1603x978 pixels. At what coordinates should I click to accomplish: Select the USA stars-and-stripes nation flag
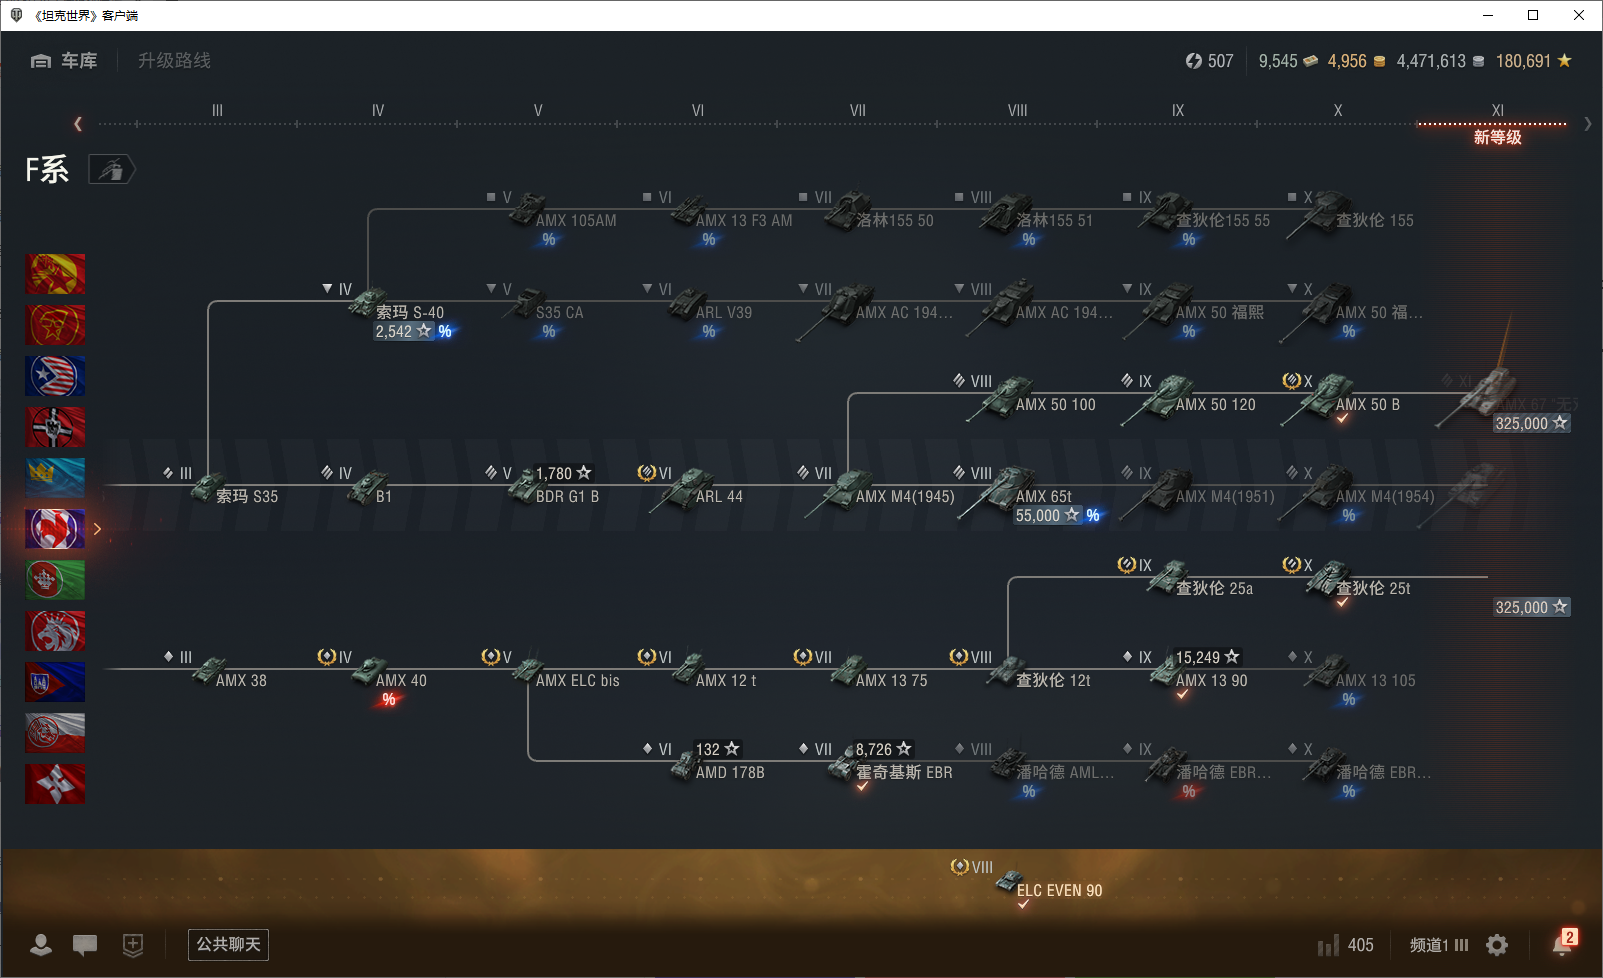[55, 376]
